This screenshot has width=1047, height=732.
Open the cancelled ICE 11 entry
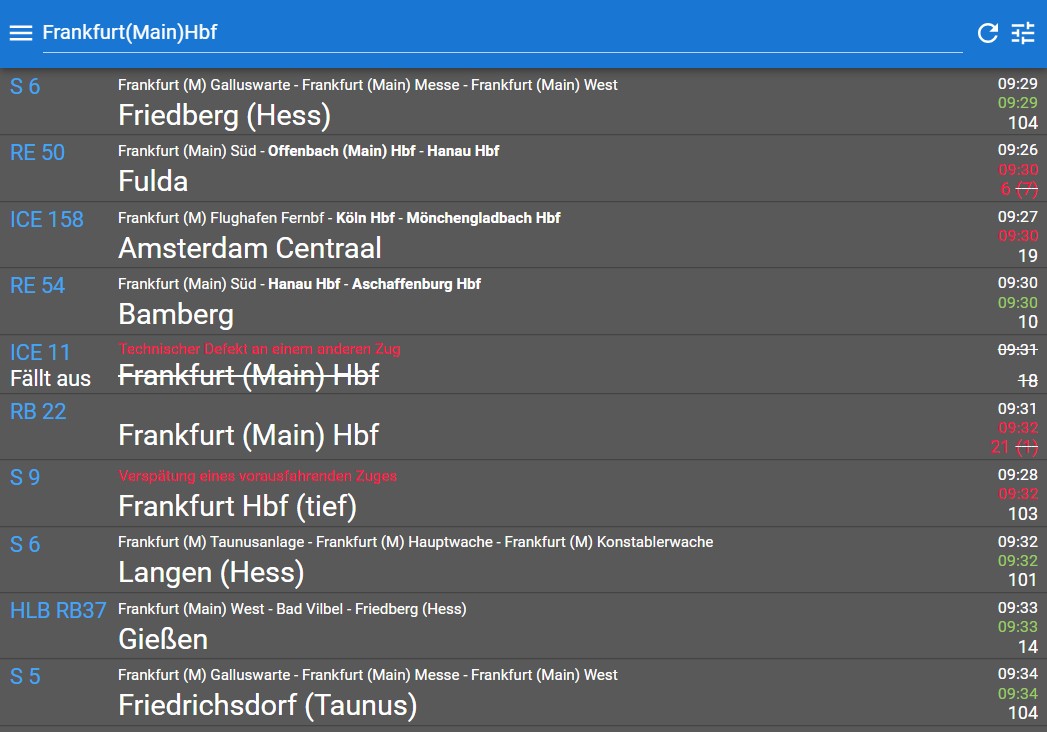click(x=524, y=364)
